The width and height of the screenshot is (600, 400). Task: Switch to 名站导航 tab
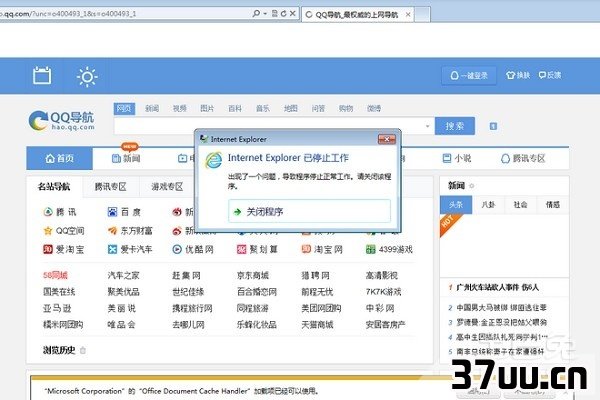pyautogui.click(x=54, y=187)
